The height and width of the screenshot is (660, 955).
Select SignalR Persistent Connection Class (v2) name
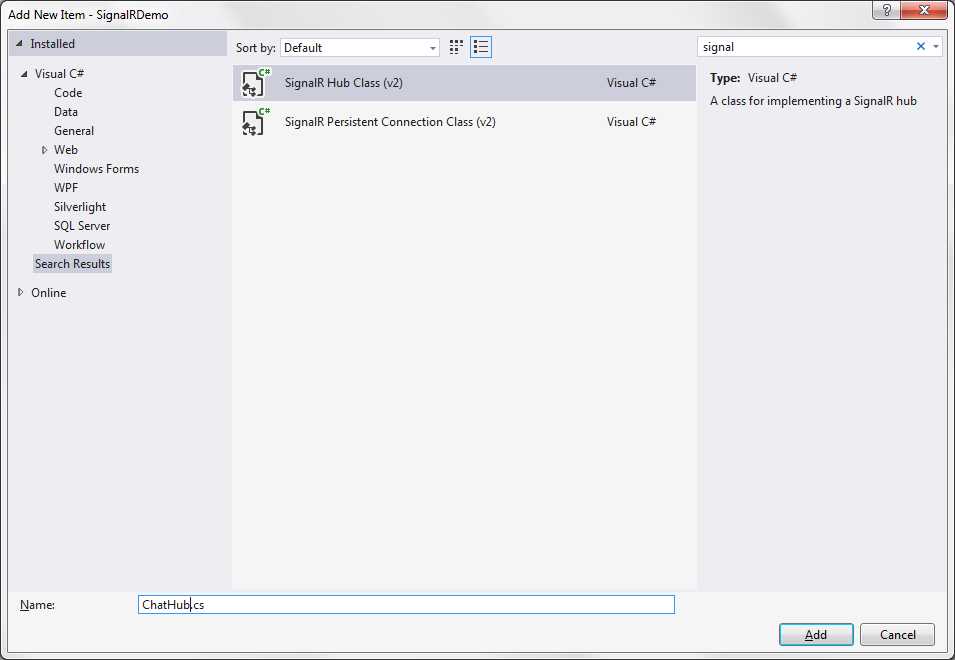pyautogui.click(x=390, y=122)
